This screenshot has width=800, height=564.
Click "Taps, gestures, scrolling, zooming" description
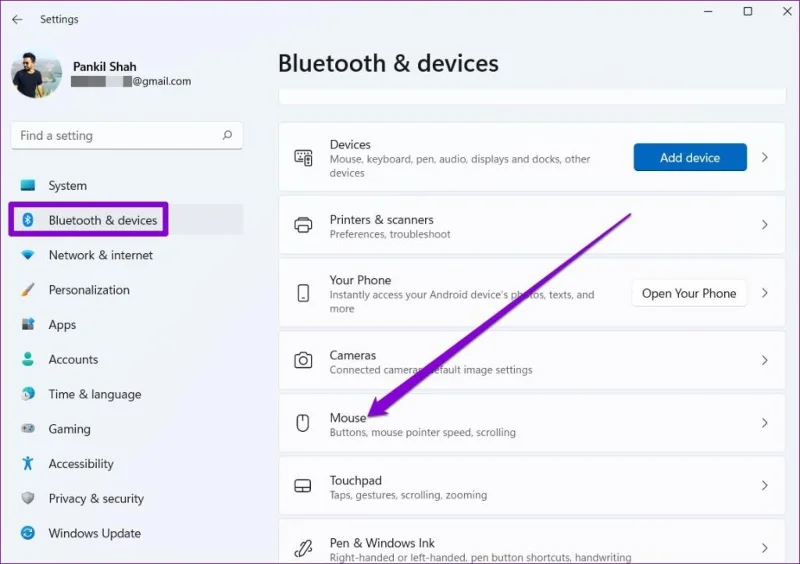click(x=408, y=495)
